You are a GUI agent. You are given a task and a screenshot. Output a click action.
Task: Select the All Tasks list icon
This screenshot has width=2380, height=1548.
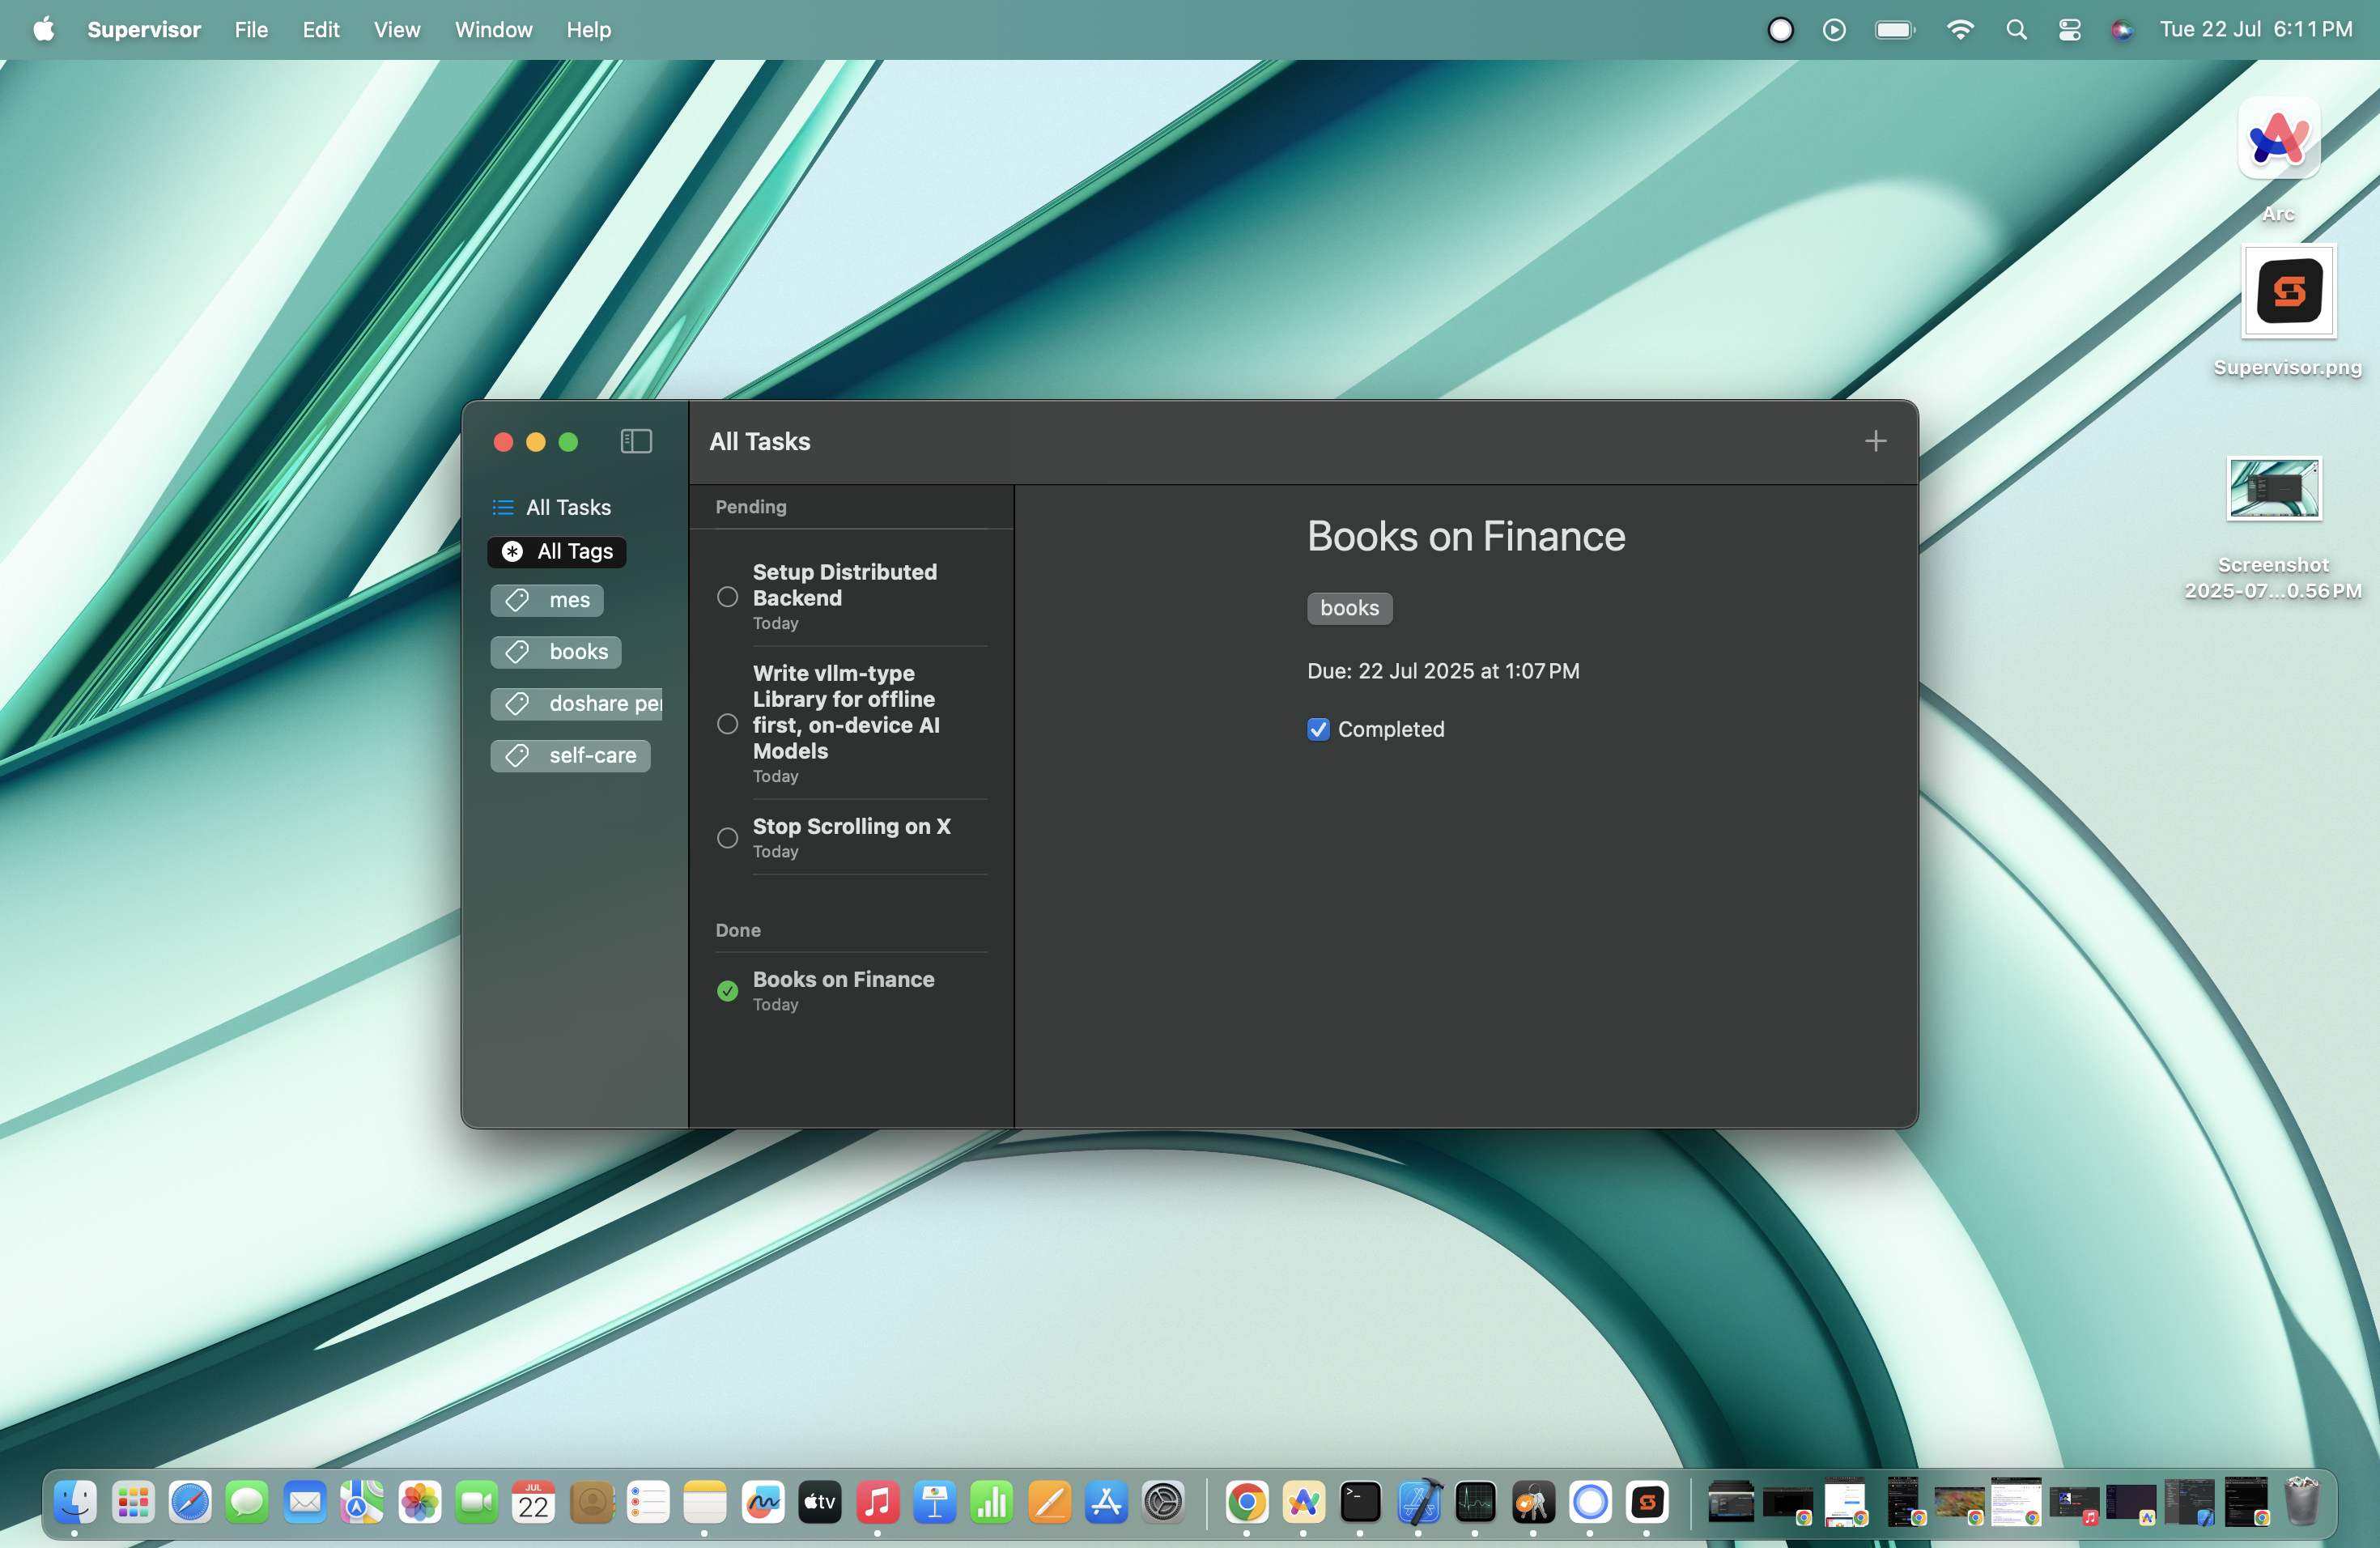[x=503, y=507]
